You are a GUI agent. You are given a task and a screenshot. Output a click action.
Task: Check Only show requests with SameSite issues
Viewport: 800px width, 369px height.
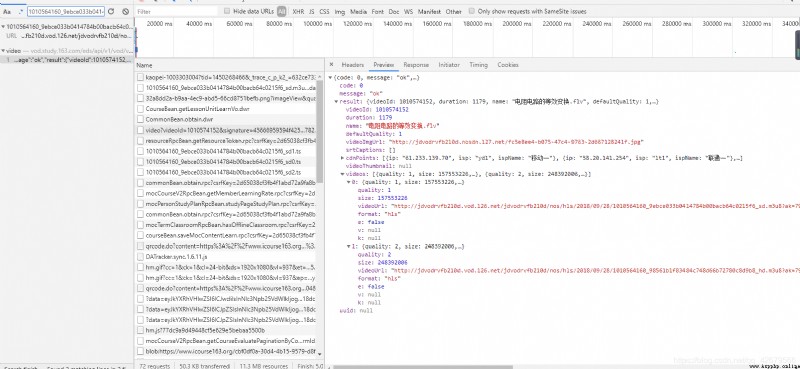[472, 11]
